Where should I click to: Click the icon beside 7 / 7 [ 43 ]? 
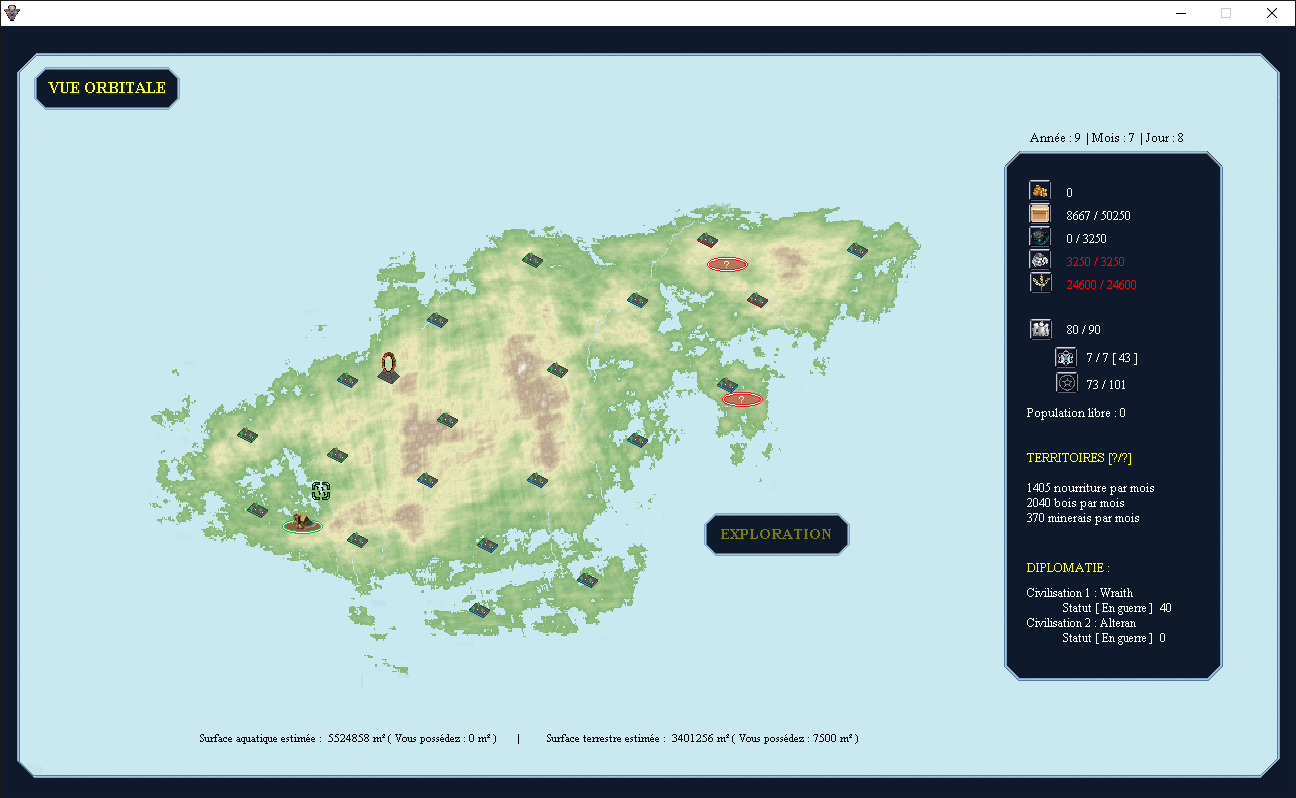coord(1066,357)
